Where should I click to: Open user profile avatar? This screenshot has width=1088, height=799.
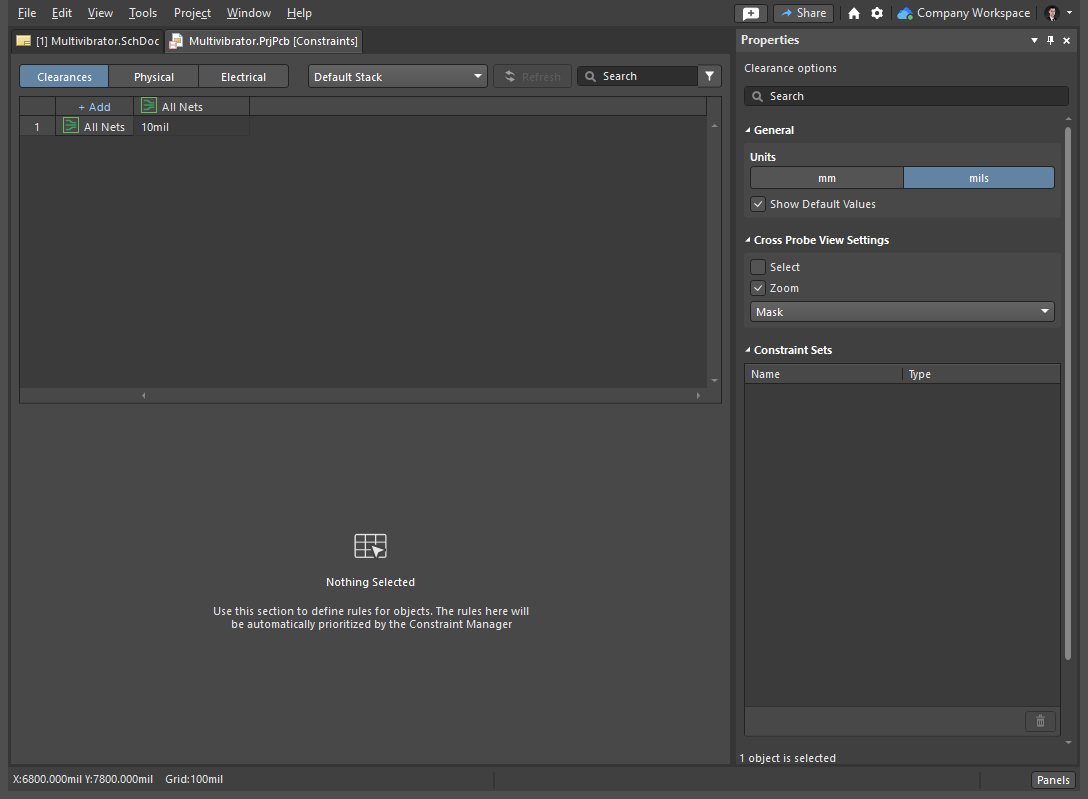(1052, 13)
